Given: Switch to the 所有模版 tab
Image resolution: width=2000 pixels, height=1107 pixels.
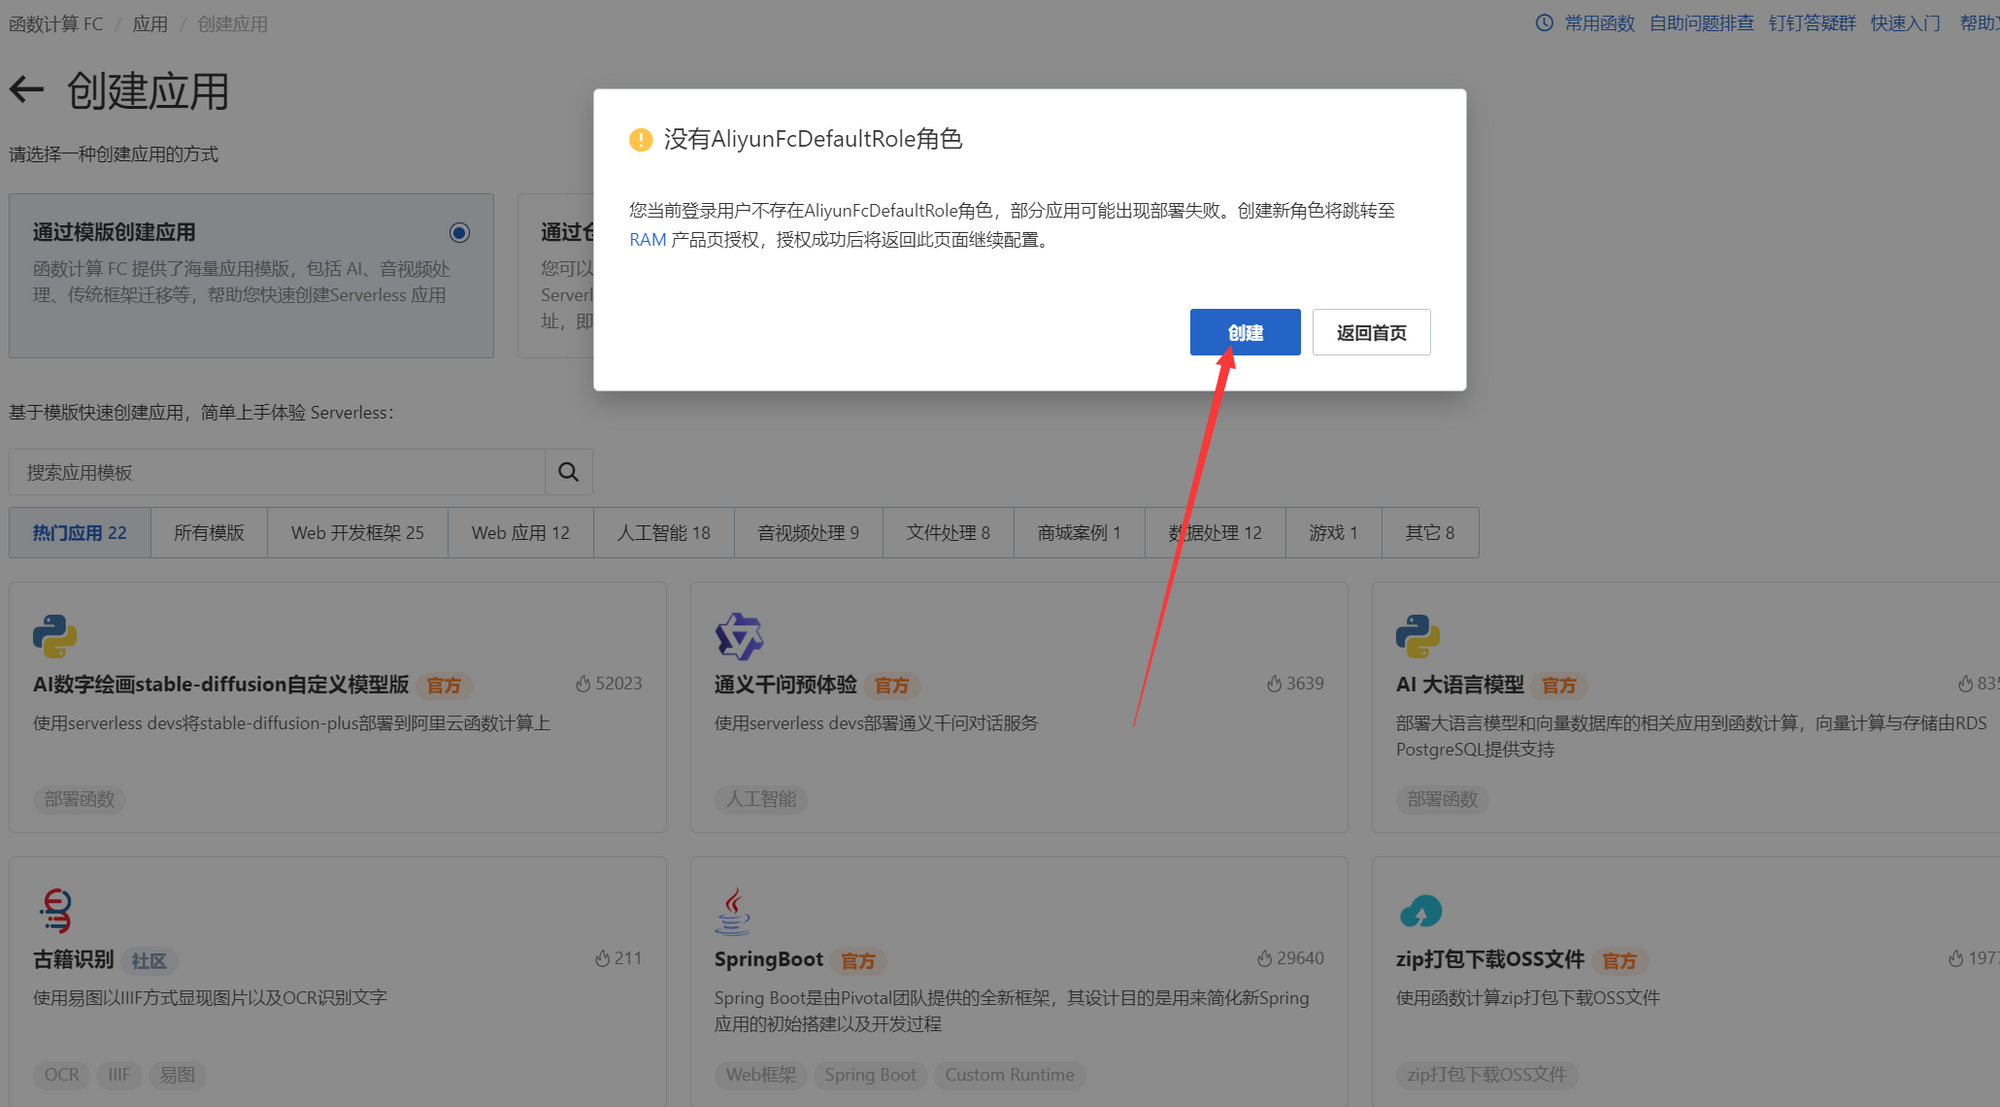Looking at the screenshot, I should coord(208,532).
